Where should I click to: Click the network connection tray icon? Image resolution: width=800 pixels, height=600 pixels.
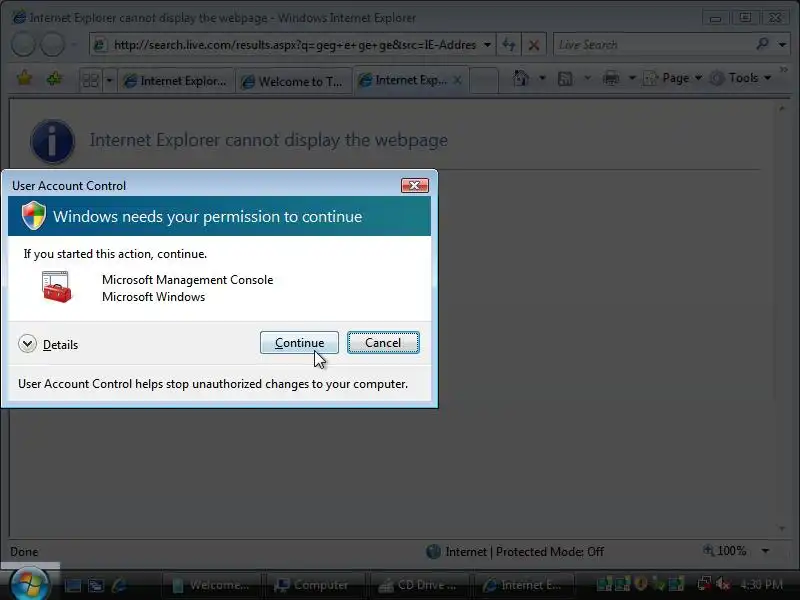(705, 583)
